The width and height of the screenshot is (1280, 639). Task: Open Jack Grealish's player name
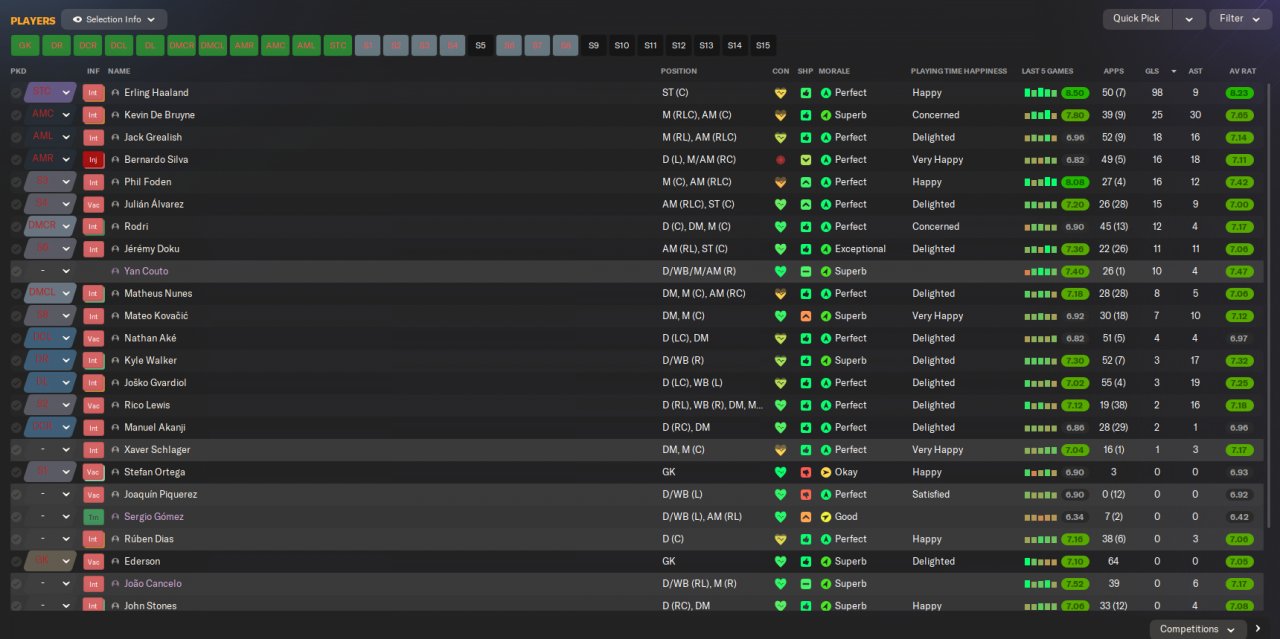tap(153, 137)
